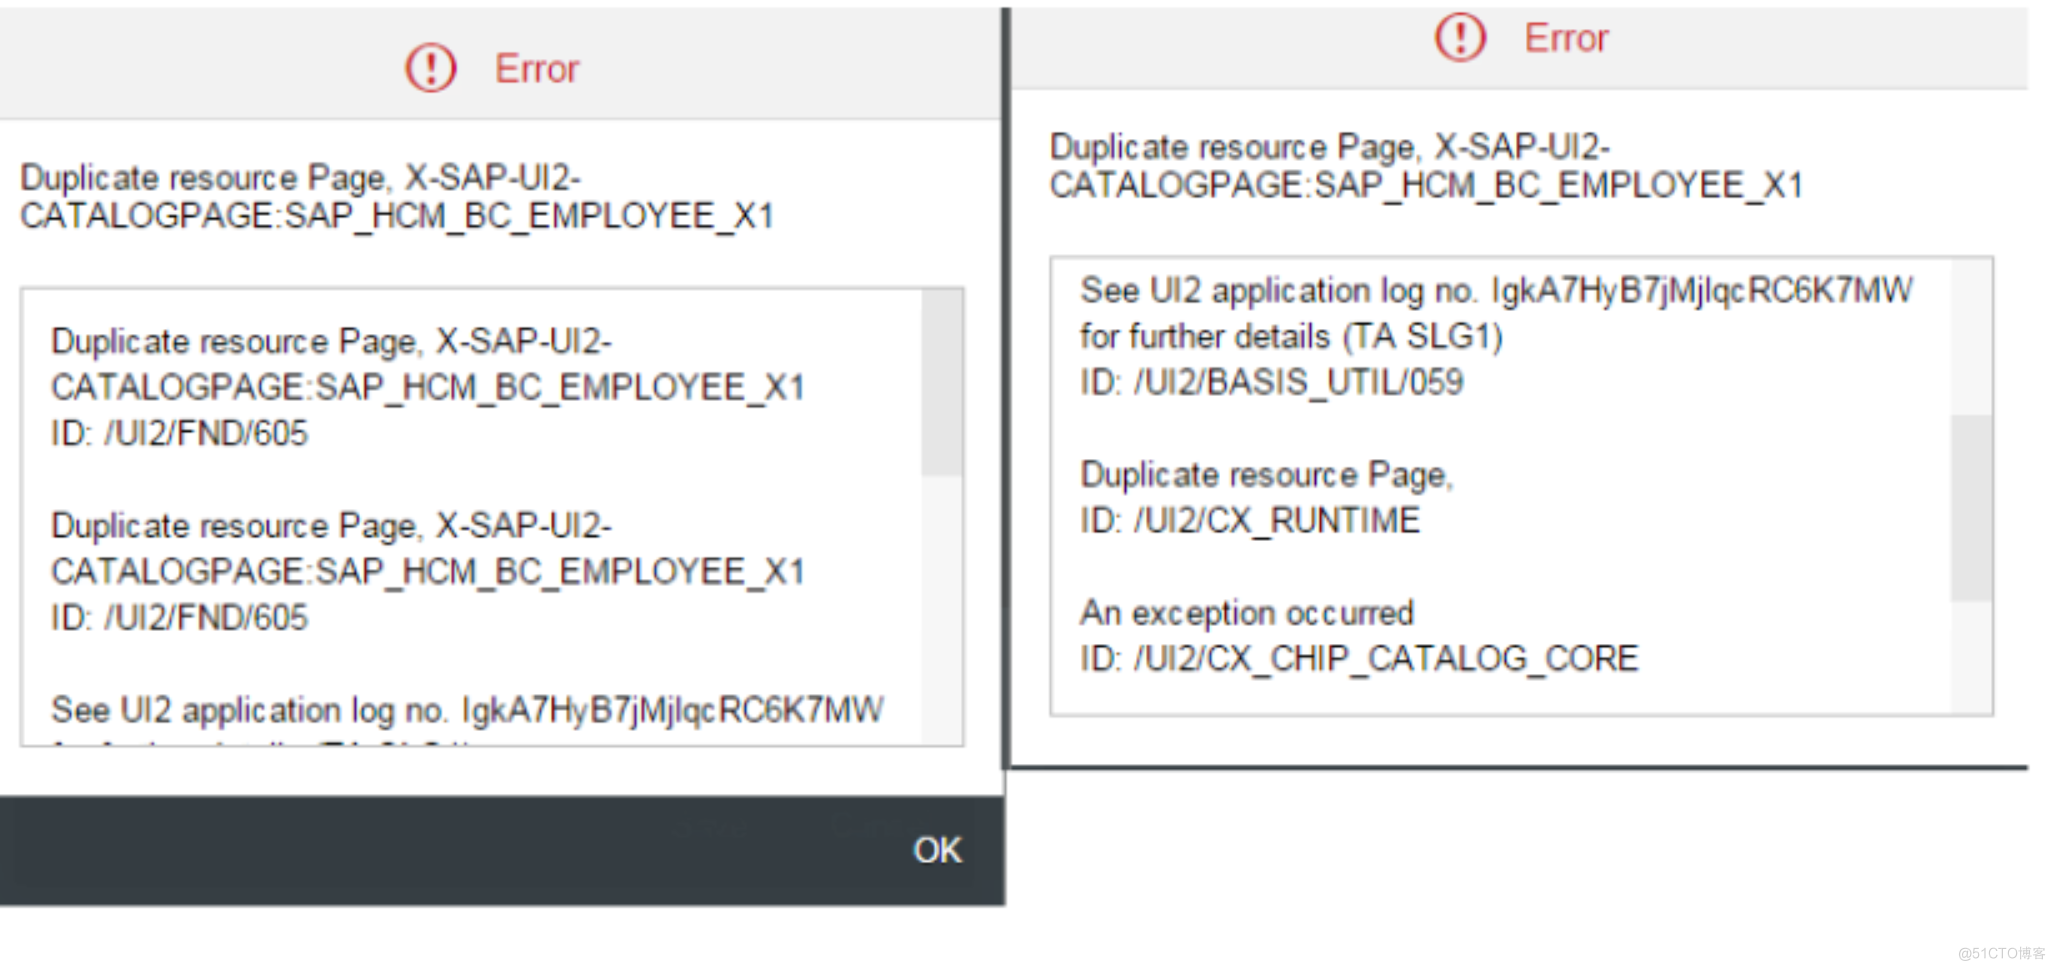
Task: Click ID /UI2/CX_CHIP_CATALOG_CORE entry
Action: pos(1361,657)
